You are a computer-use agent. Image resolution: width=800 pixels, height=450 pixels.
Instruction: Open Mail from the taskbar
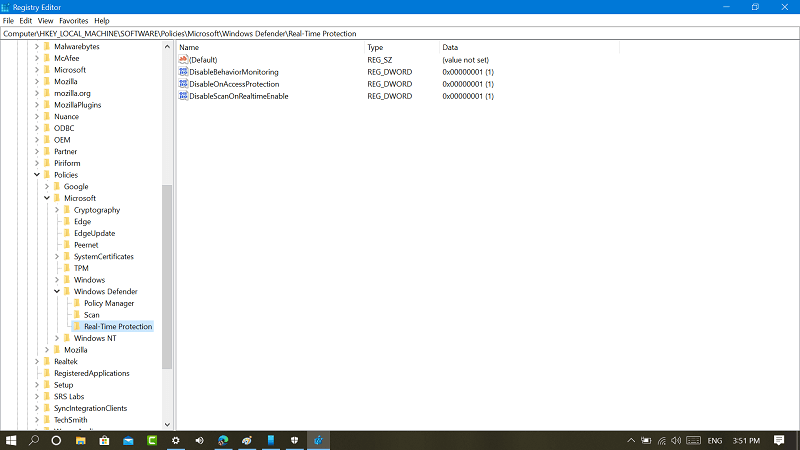point(128,440)
